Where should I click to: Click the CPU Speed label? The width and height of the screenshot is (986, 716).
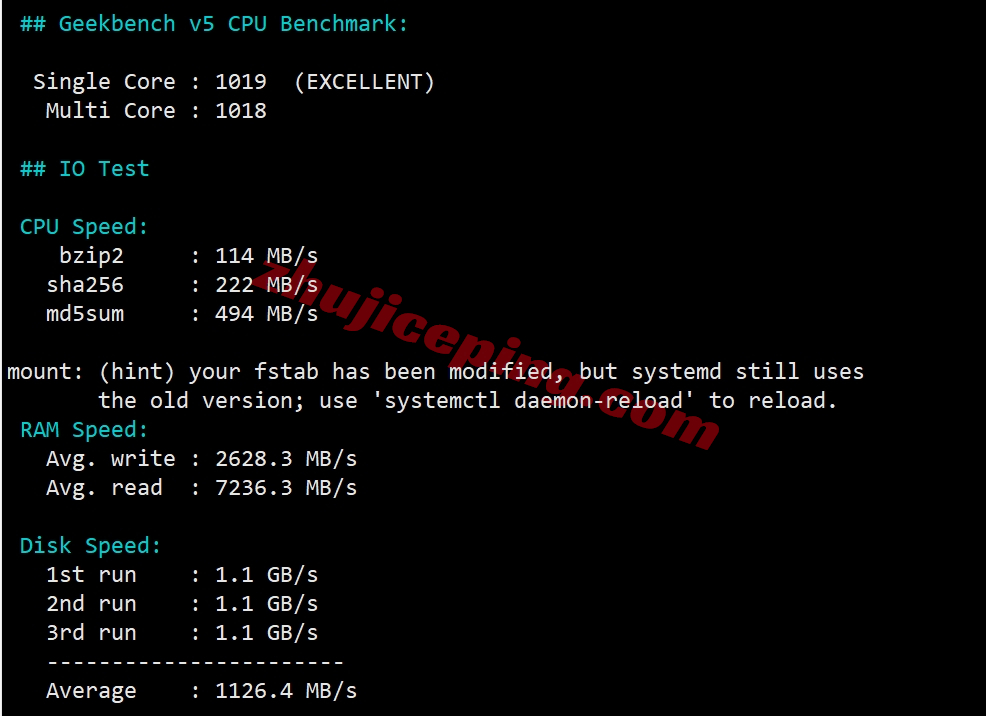[84, 227]
